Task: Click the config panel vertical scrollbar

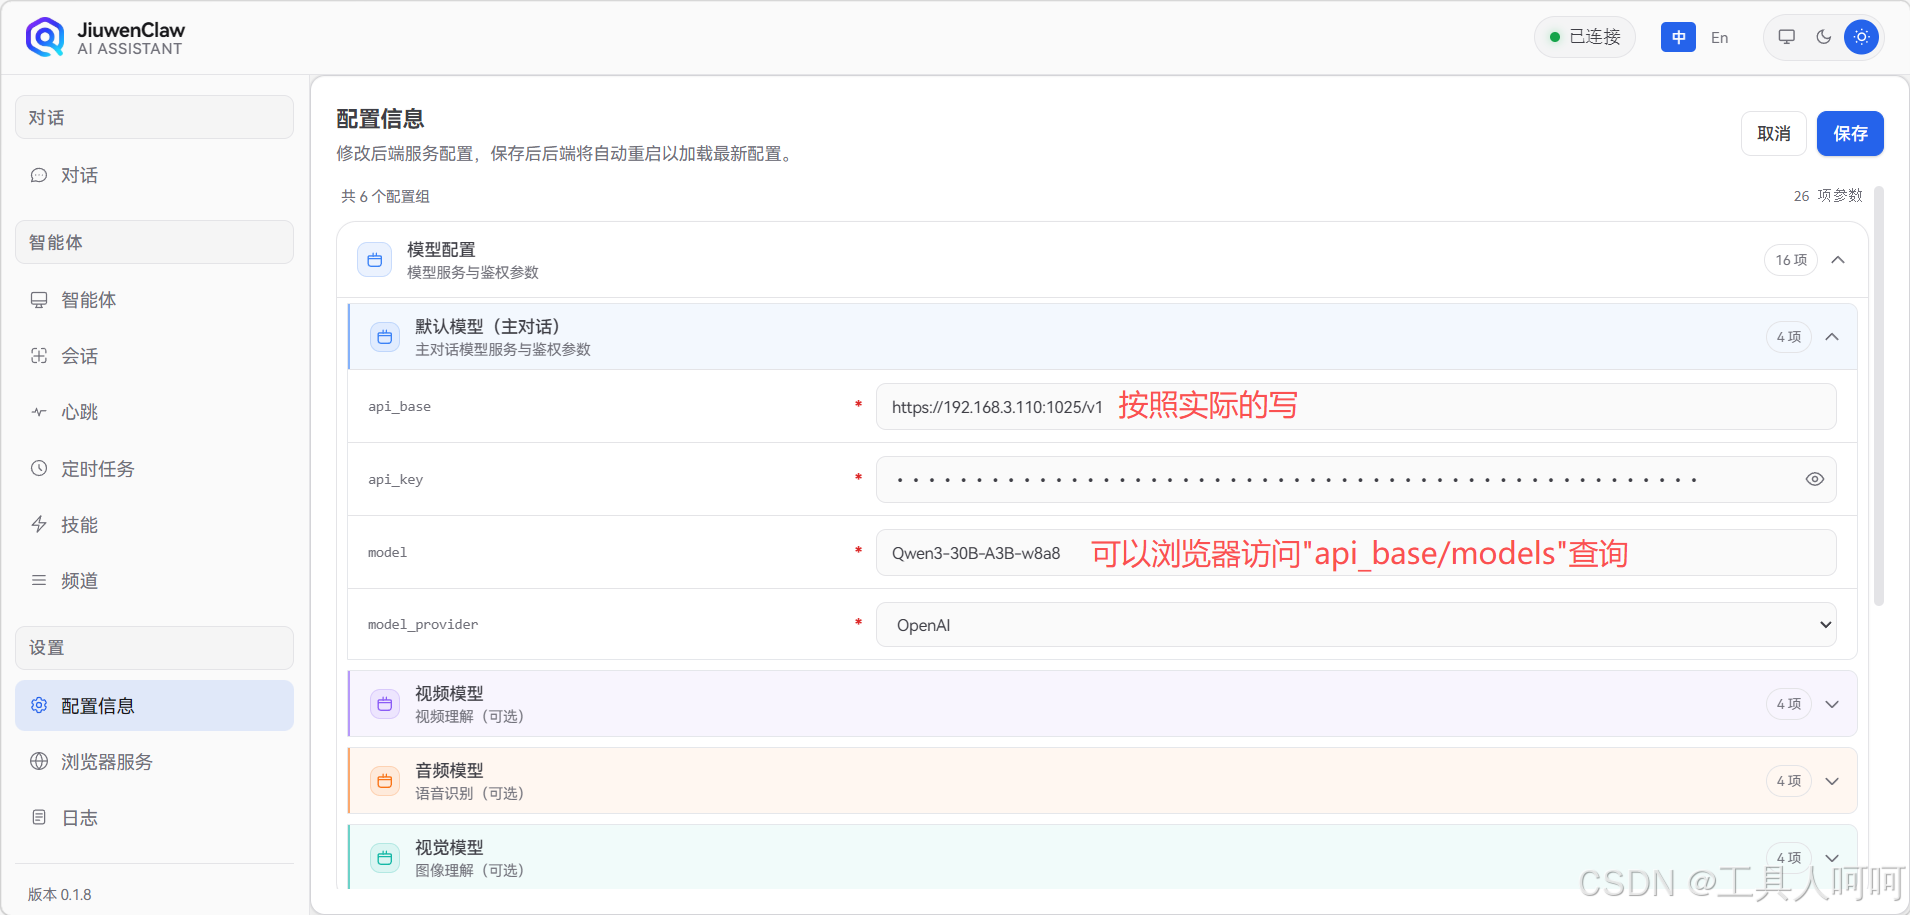Action: (x=1878, y=396)
